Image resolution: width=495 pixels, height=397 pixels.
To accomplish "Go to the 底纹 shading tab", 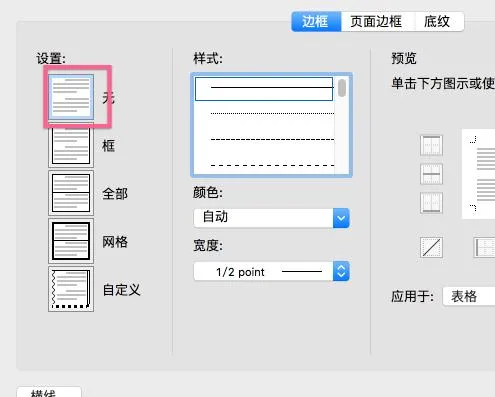I will point(439,22).
